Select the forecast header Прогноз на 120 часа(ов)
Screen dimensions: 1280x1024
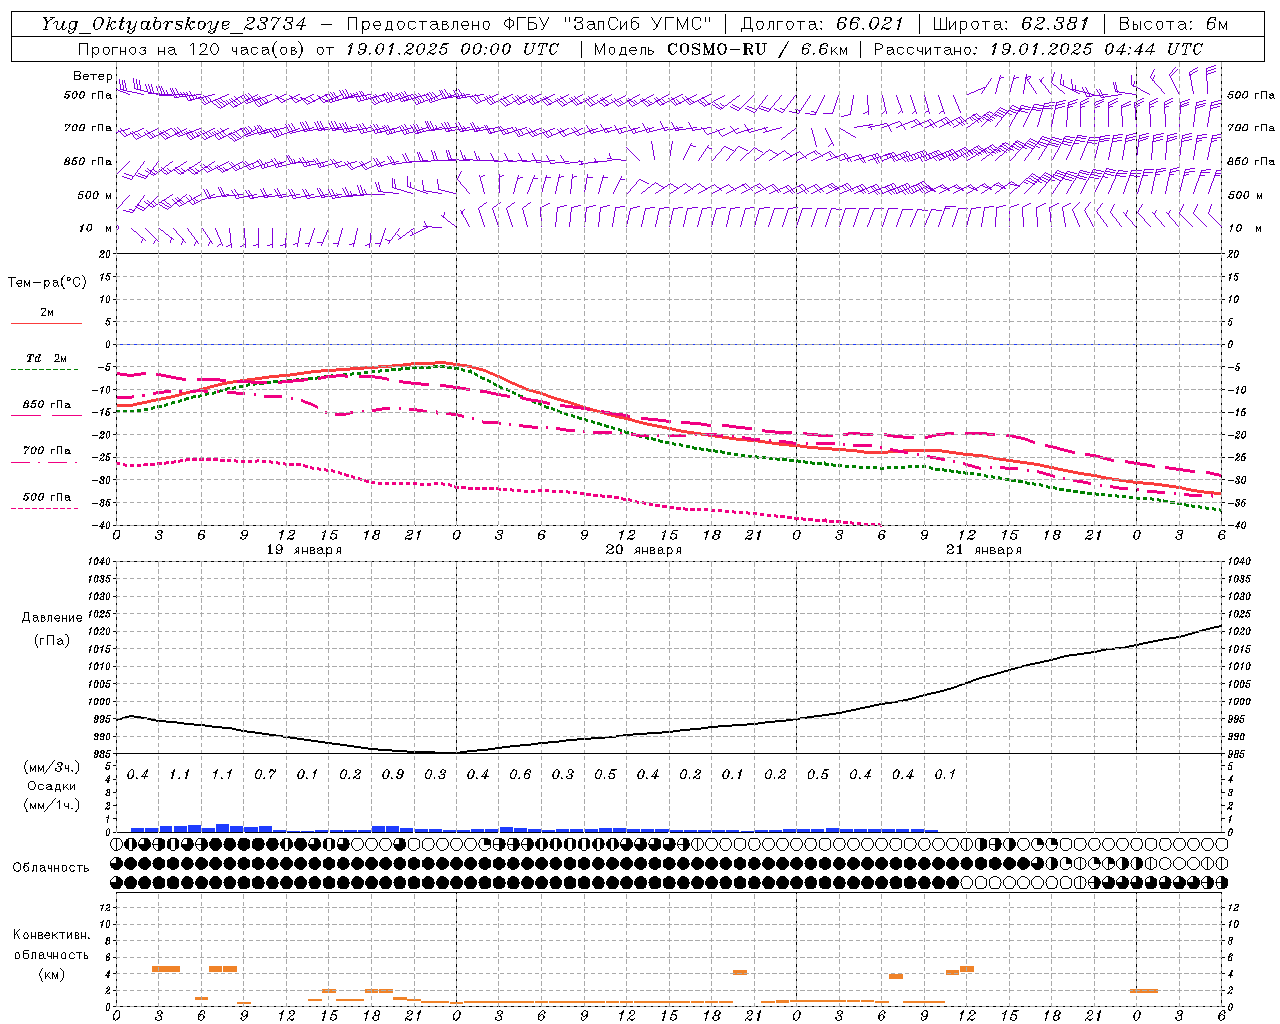[192, 49]
